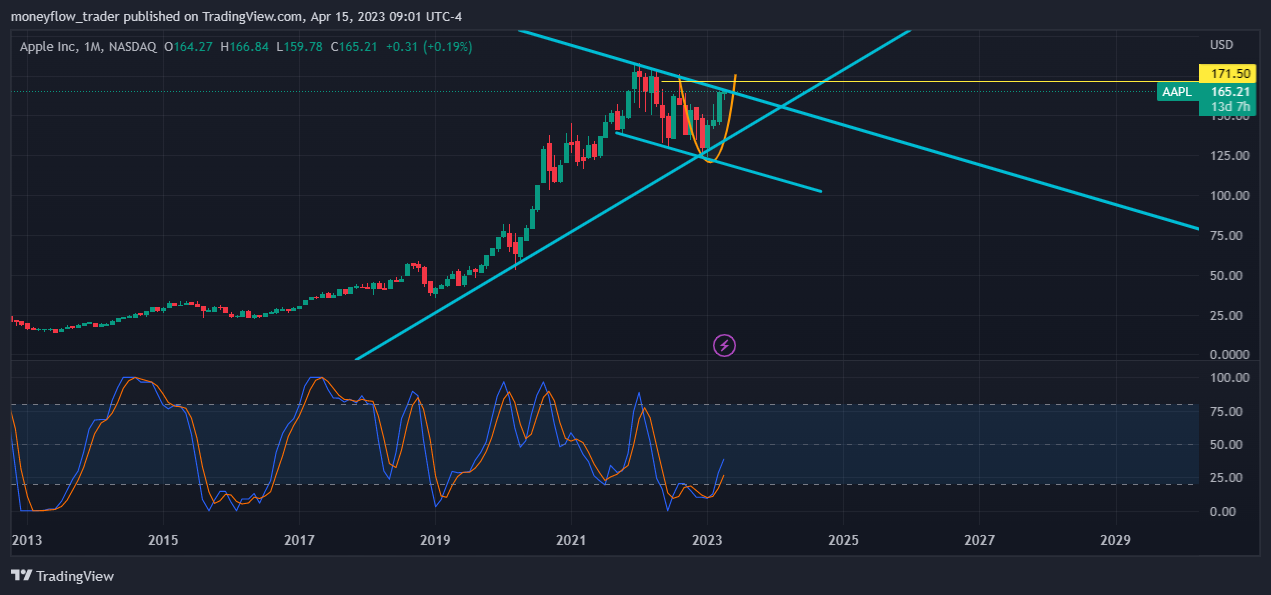Viewport: 1271px width, 595px height.
Task: Click the 165.21 current price label
Action: pyautogui.click(x=1227, y=92)
